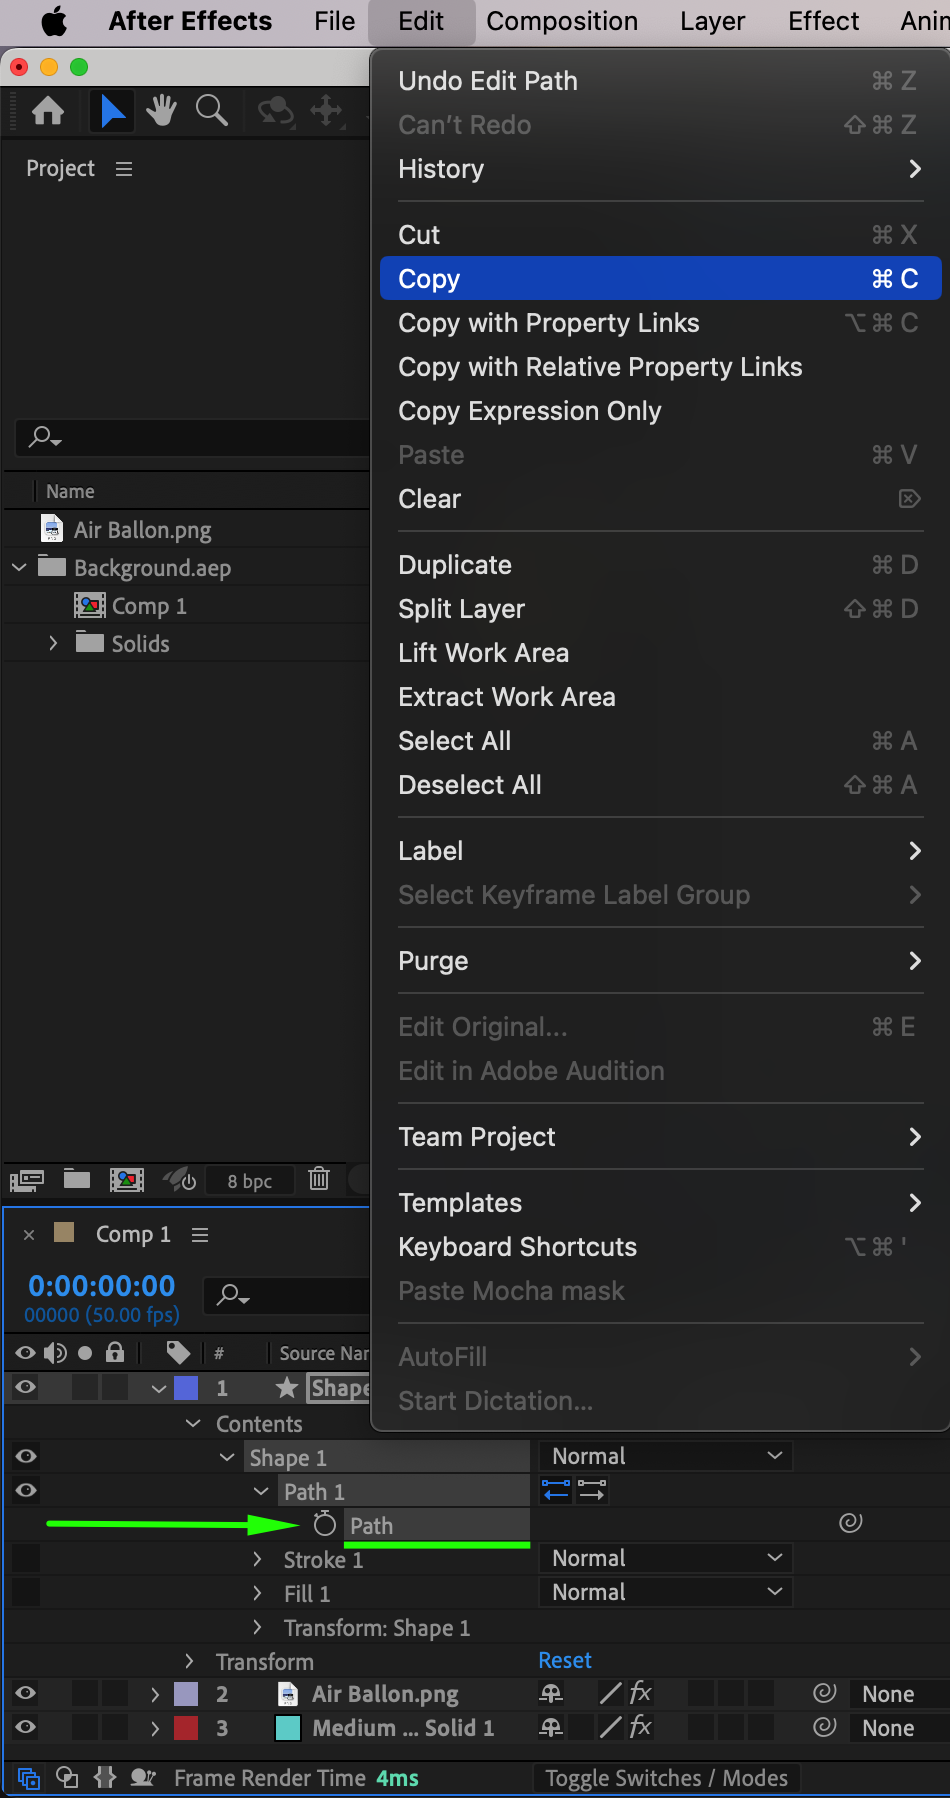The height and width of the screenshot is (1798, 950).
Task: Collapse the Background.aep folder
Action: click(19, 567)
